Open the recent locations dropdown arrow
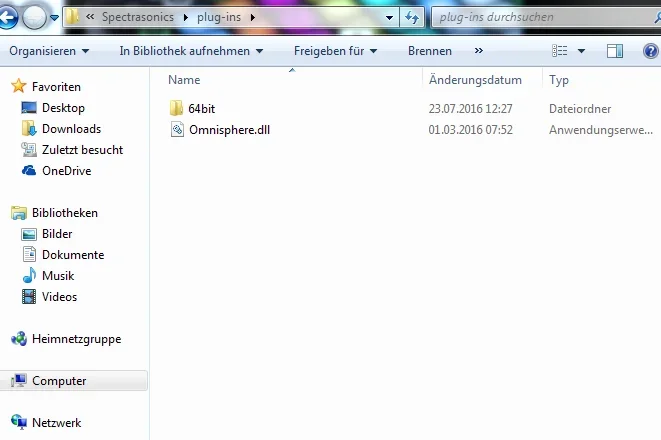 [54, 18]
